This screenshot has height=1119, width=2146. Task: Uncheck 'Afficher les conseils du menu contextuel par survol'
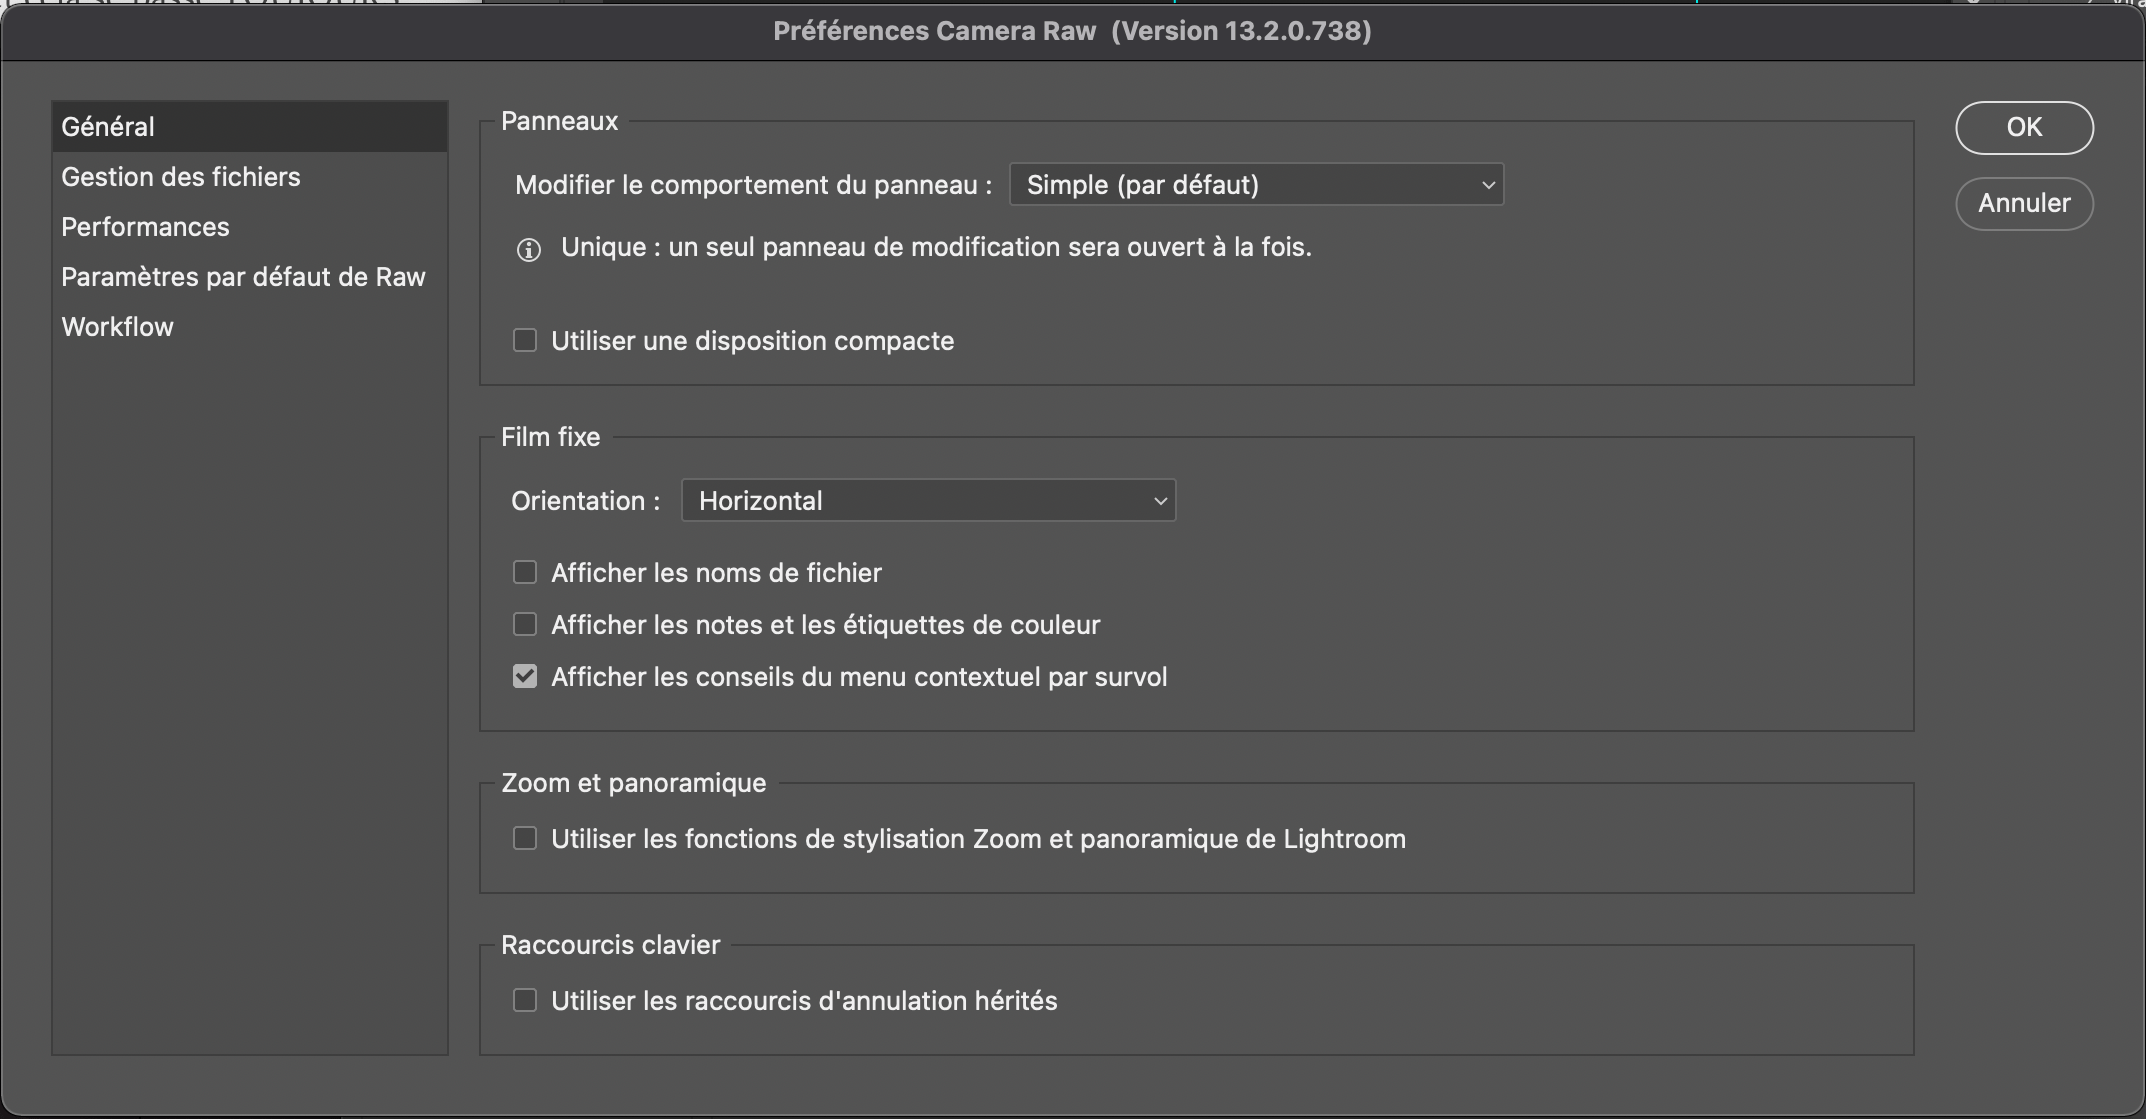[x=525, y=676]
